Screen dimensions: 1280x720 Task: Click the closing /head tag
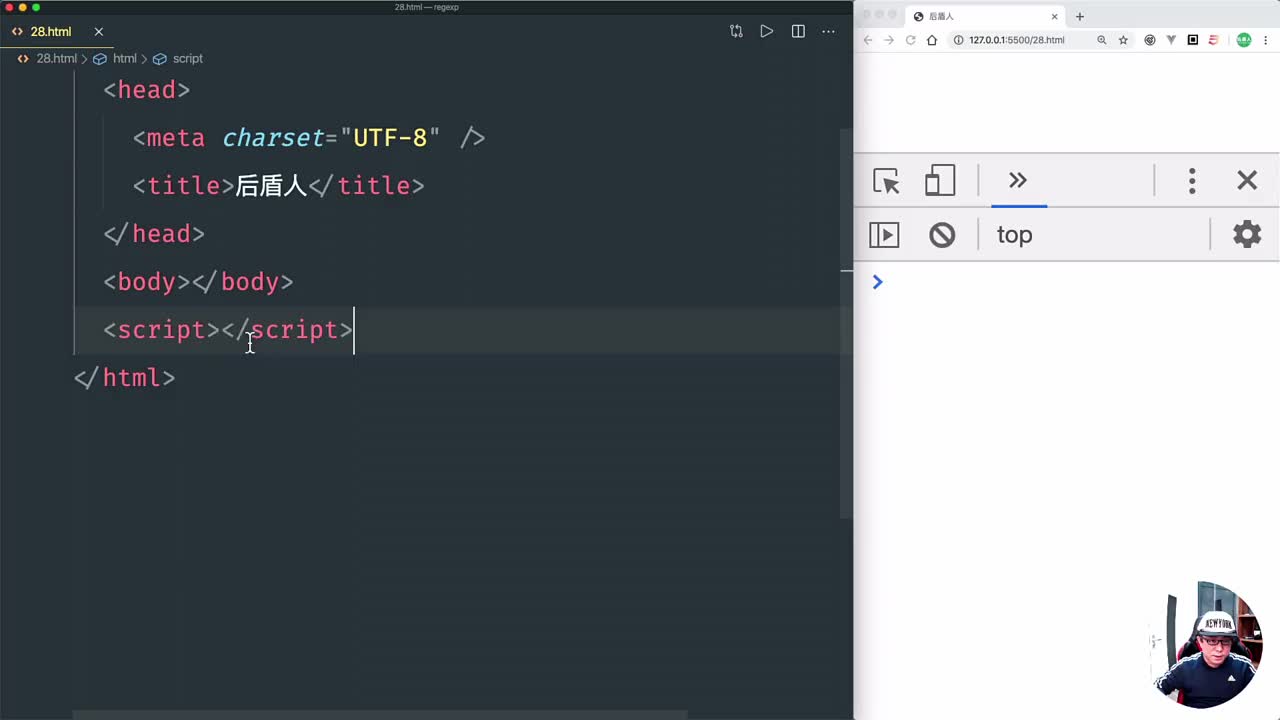(x=154, y=234)
